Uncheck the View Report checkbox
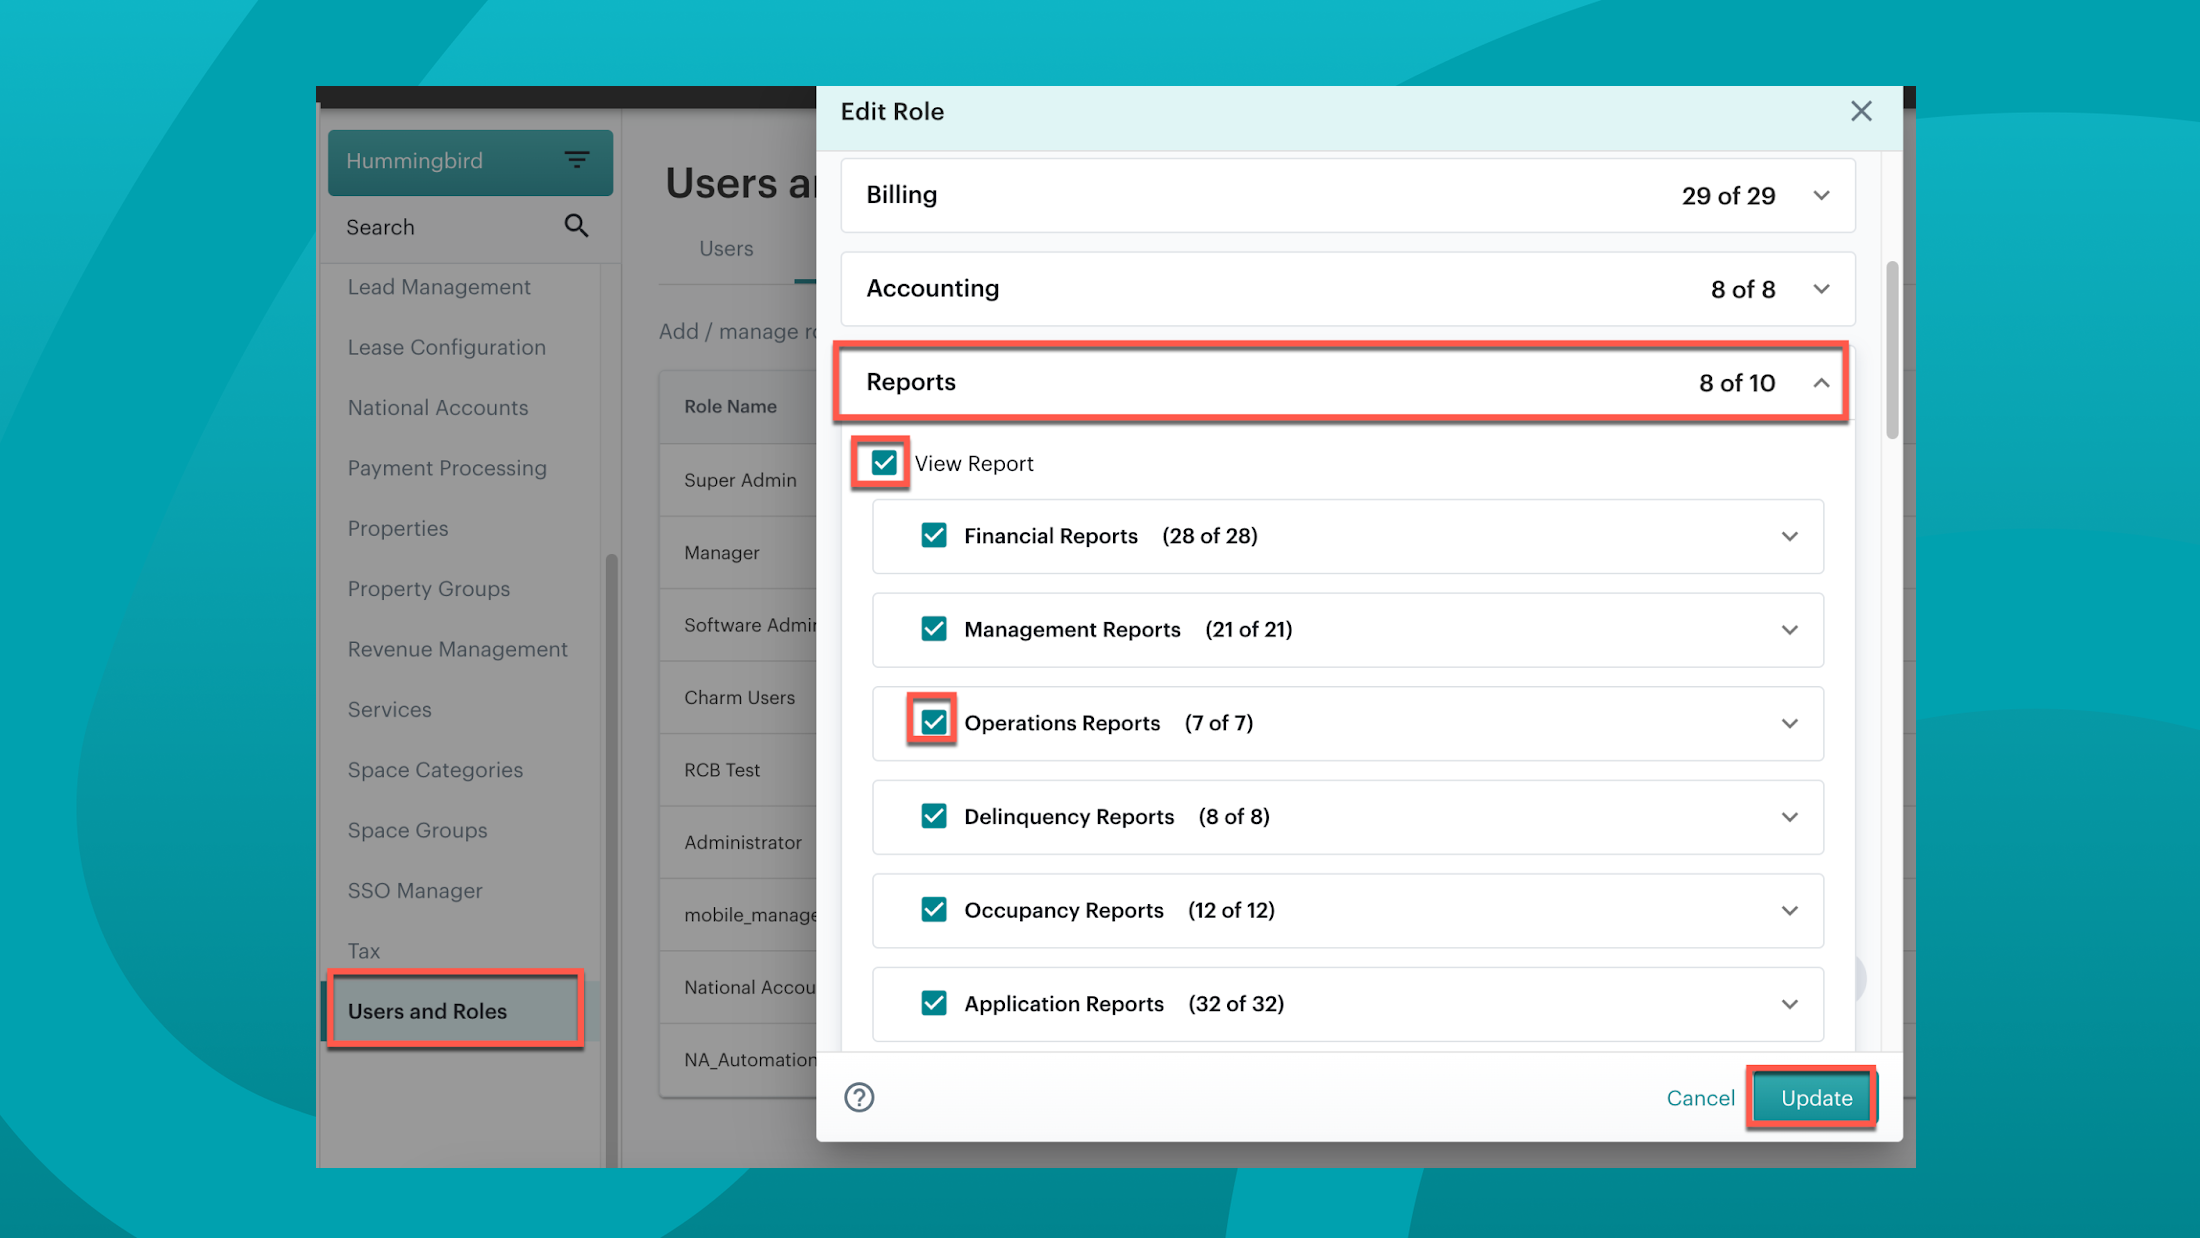The height and width of the screenshot is (1238, 2200). 881,462
